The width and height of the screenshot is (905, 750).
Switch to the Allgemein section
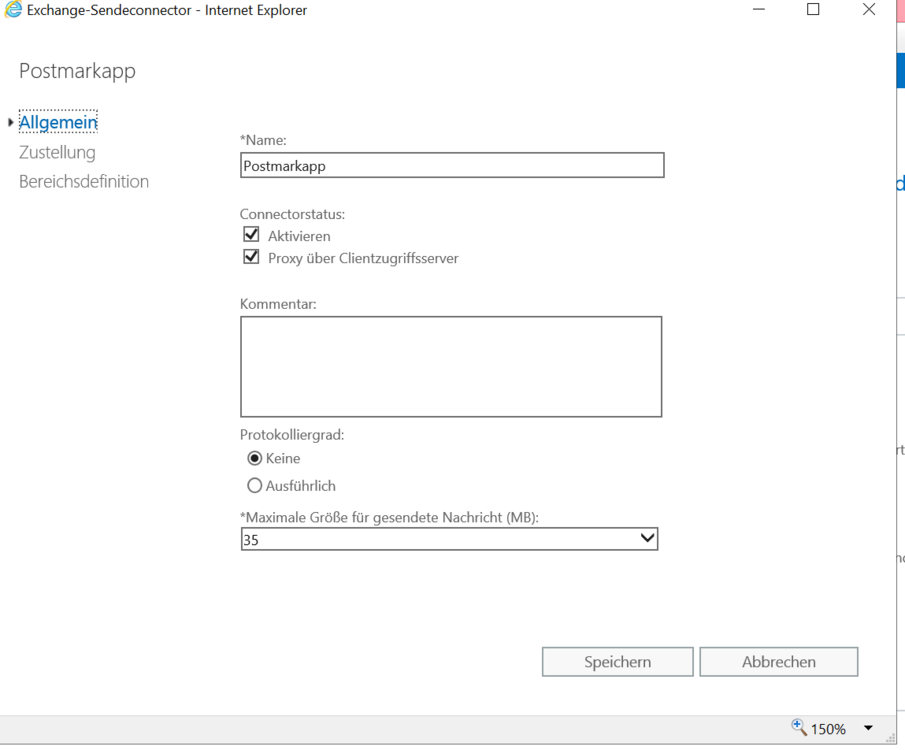tap(58, 122)
